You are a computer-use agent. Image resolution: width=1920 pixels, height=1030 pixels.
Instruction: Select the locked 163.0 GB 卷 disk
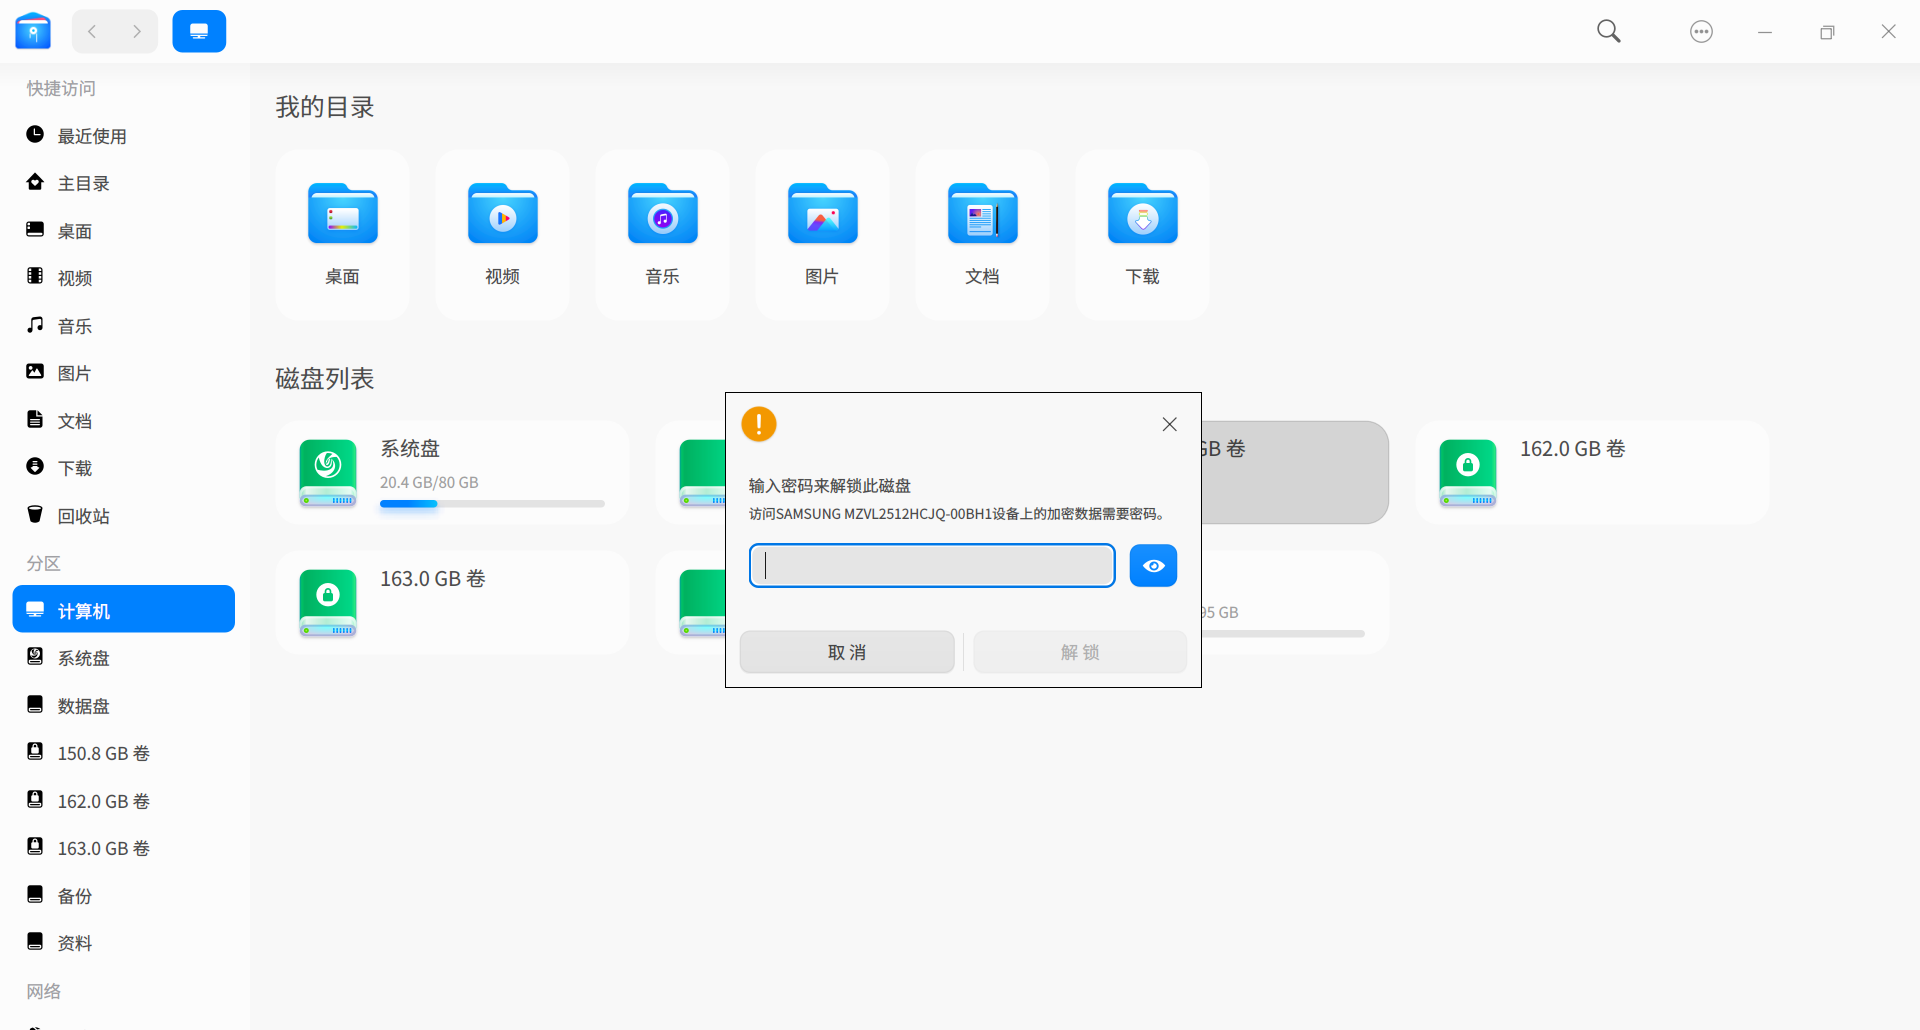[x=451, y=602]
